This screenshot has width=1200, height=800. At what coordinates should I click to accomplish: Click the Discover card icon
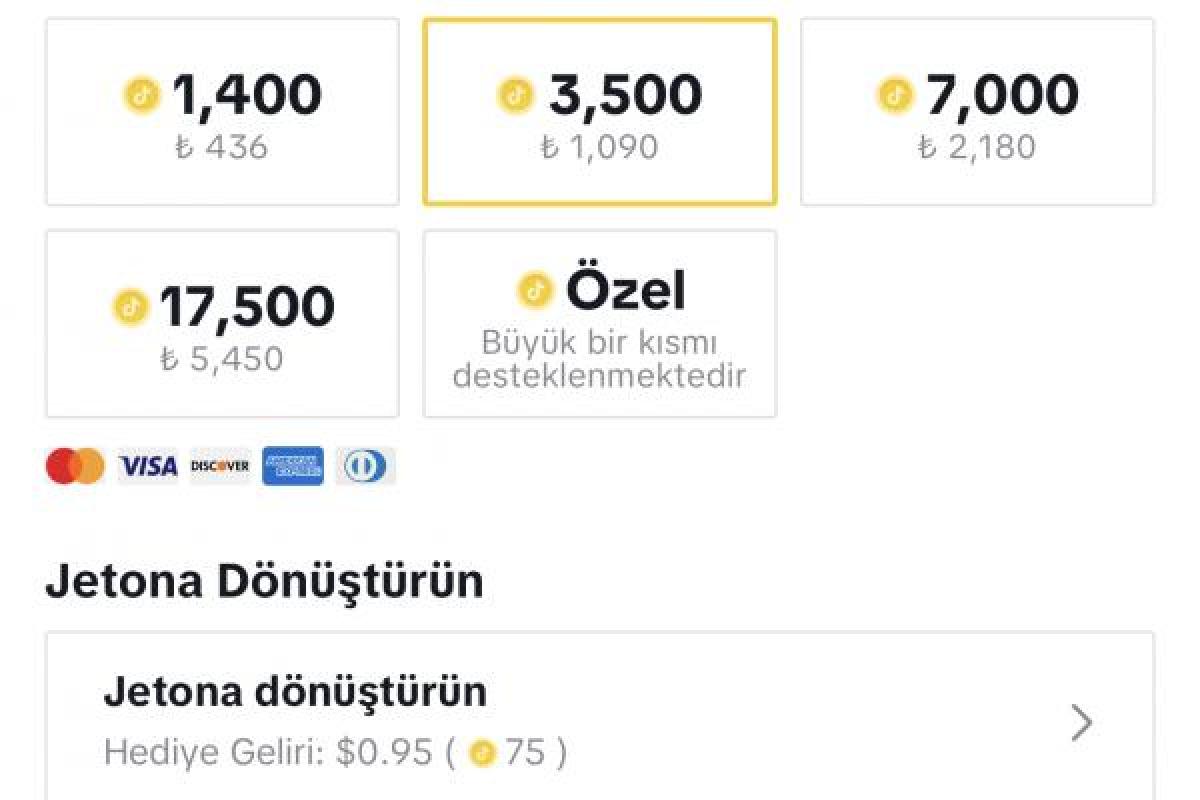pos(220,466)
